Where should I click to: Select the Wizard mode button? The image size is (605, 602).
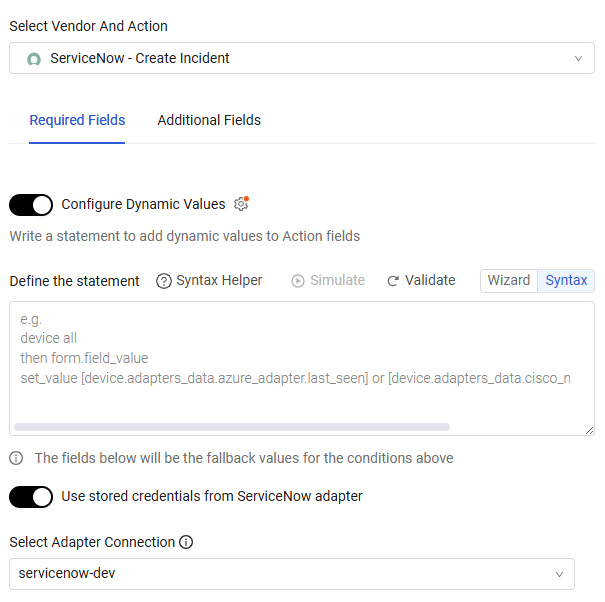[x=509, y=280]
